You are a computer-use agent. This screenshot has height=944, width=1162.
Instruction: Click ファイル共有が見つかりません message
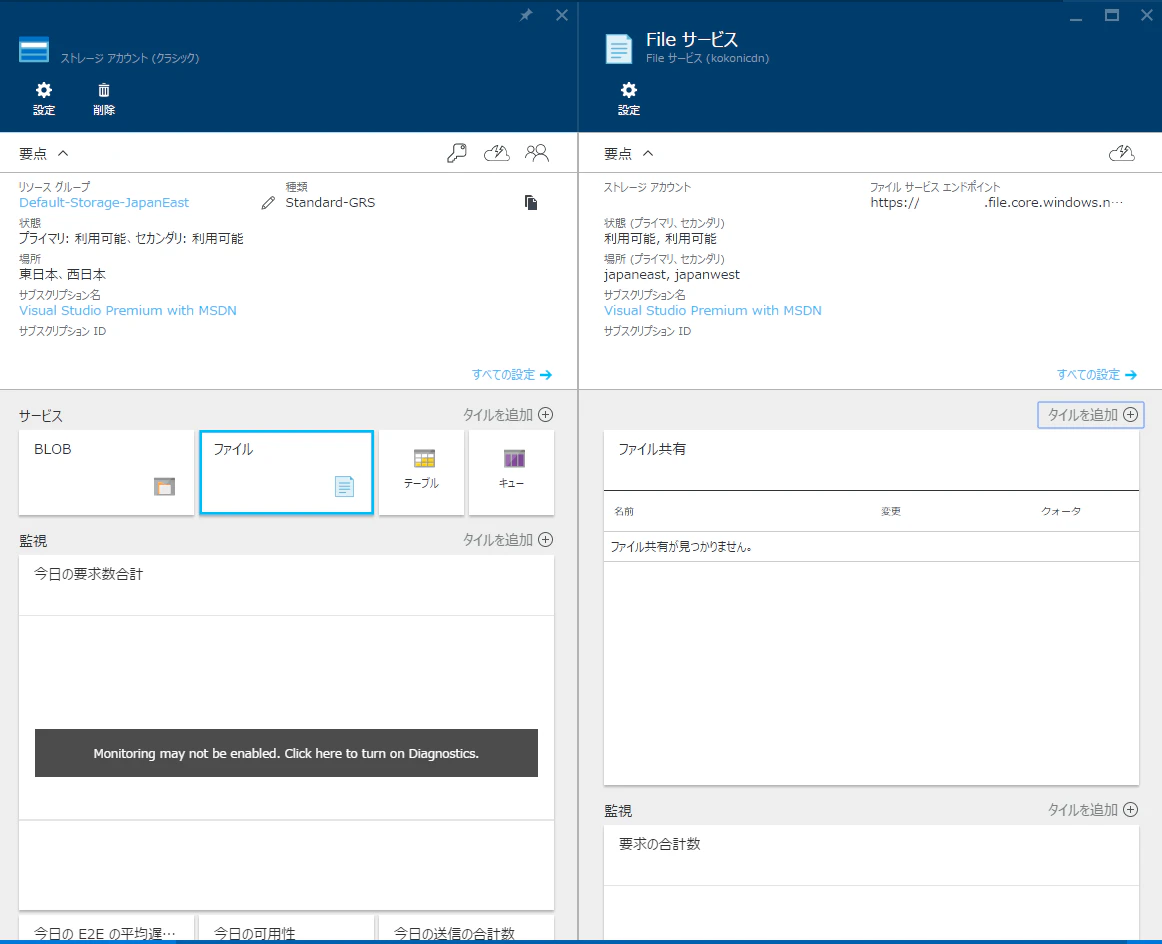[x=681, y=547]
